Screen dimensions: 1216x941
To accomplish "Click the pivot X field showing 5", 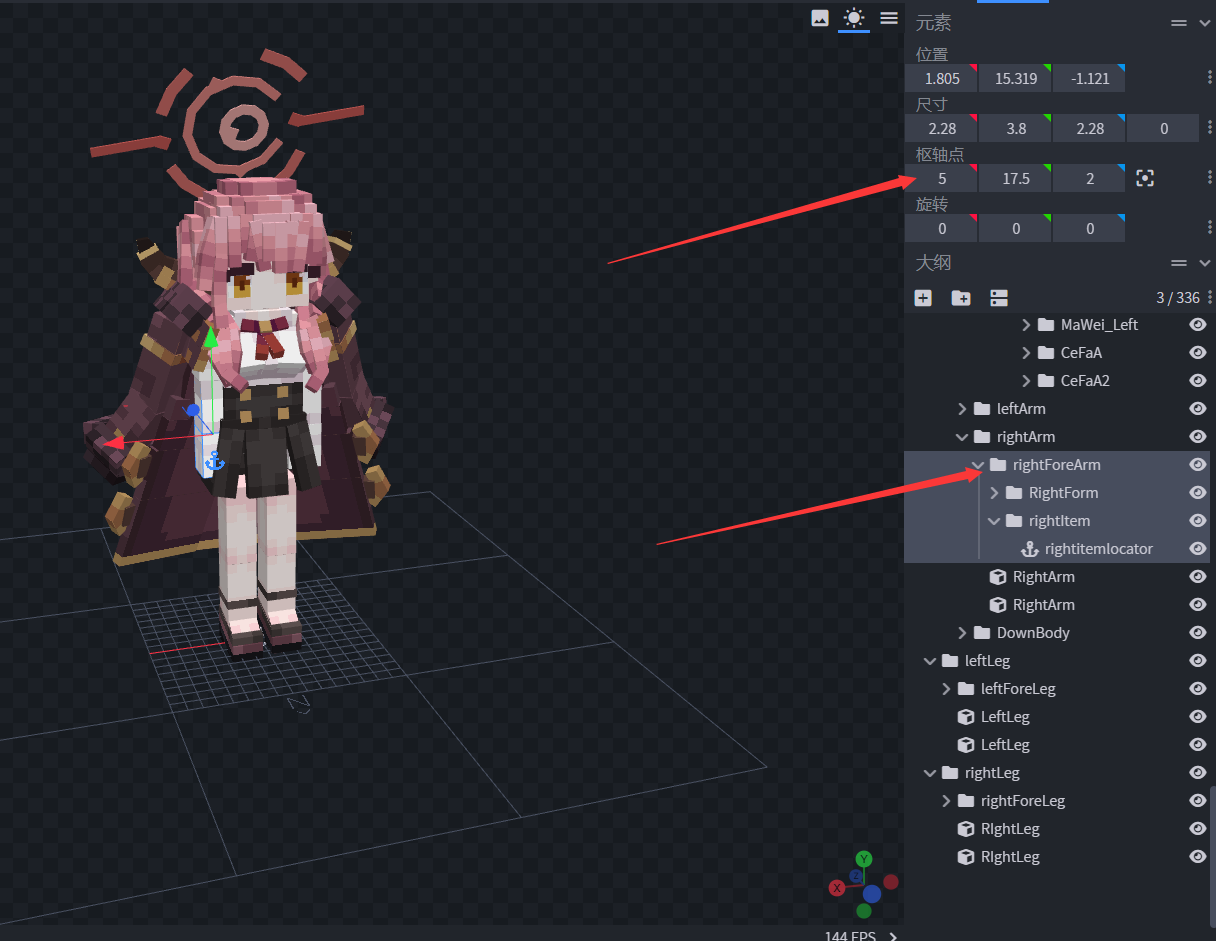I will click(941, 178).
